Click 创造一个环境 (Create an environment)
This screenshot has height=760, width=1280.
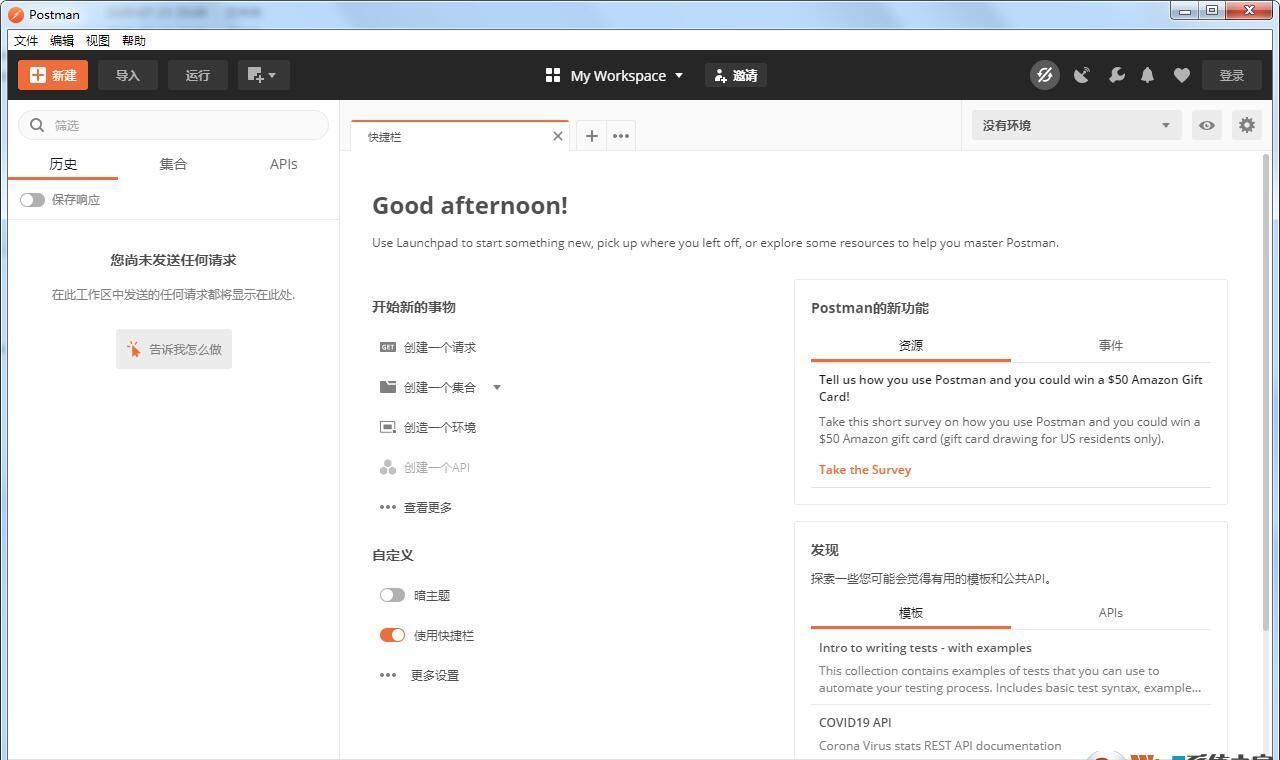click(440, 427)
